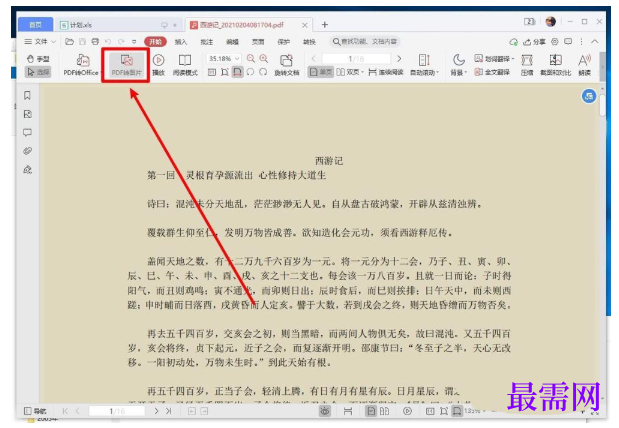The height and width of the screenshot is (428, 619).
Task: Enable 双页 double page view
Action: [348, 72]
